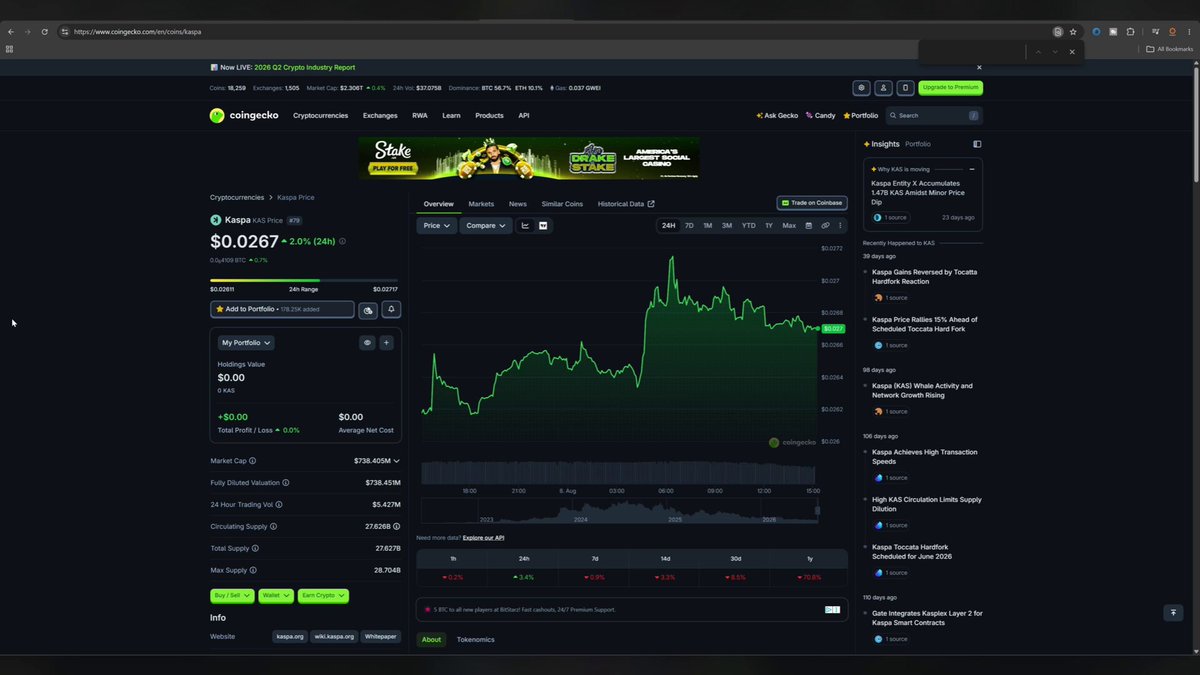The image size is (1200, 675).
Task: Click the mobile app phone icon
Action: pyautogui.click(x=905, y=88)
